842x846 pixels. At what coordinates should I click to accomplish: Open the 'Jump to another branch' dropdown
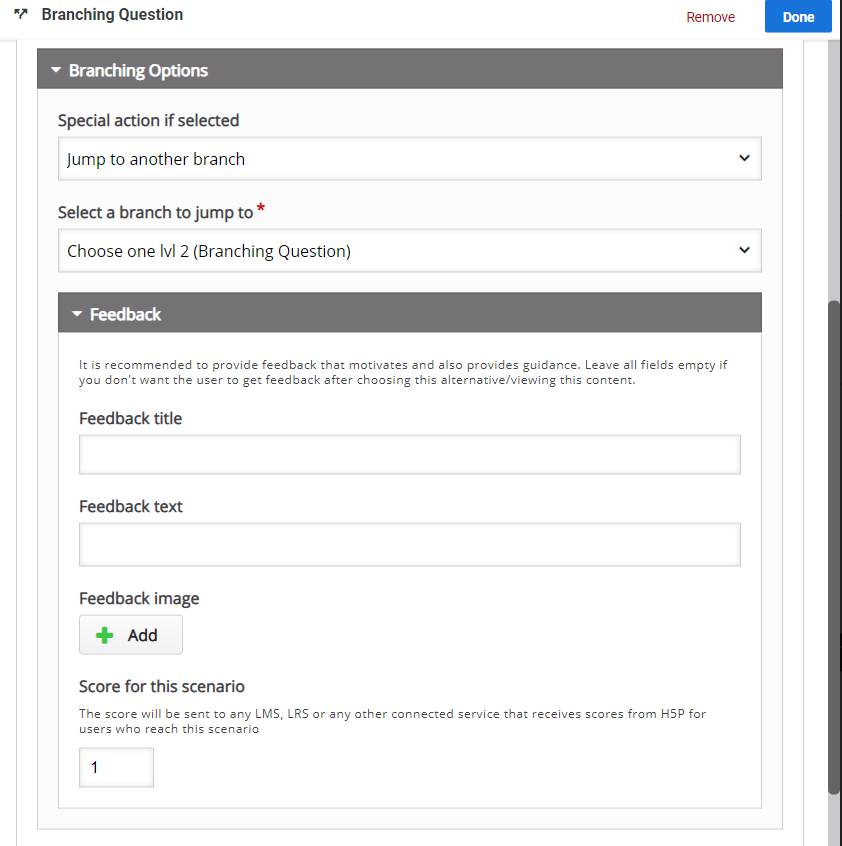point(409,159)
